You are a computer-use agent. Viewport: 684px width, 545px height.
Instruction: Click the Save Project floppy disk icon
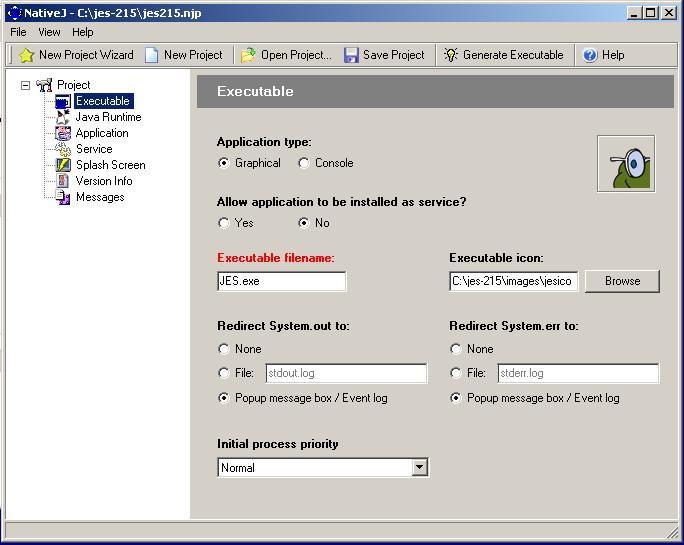point(351,55)
